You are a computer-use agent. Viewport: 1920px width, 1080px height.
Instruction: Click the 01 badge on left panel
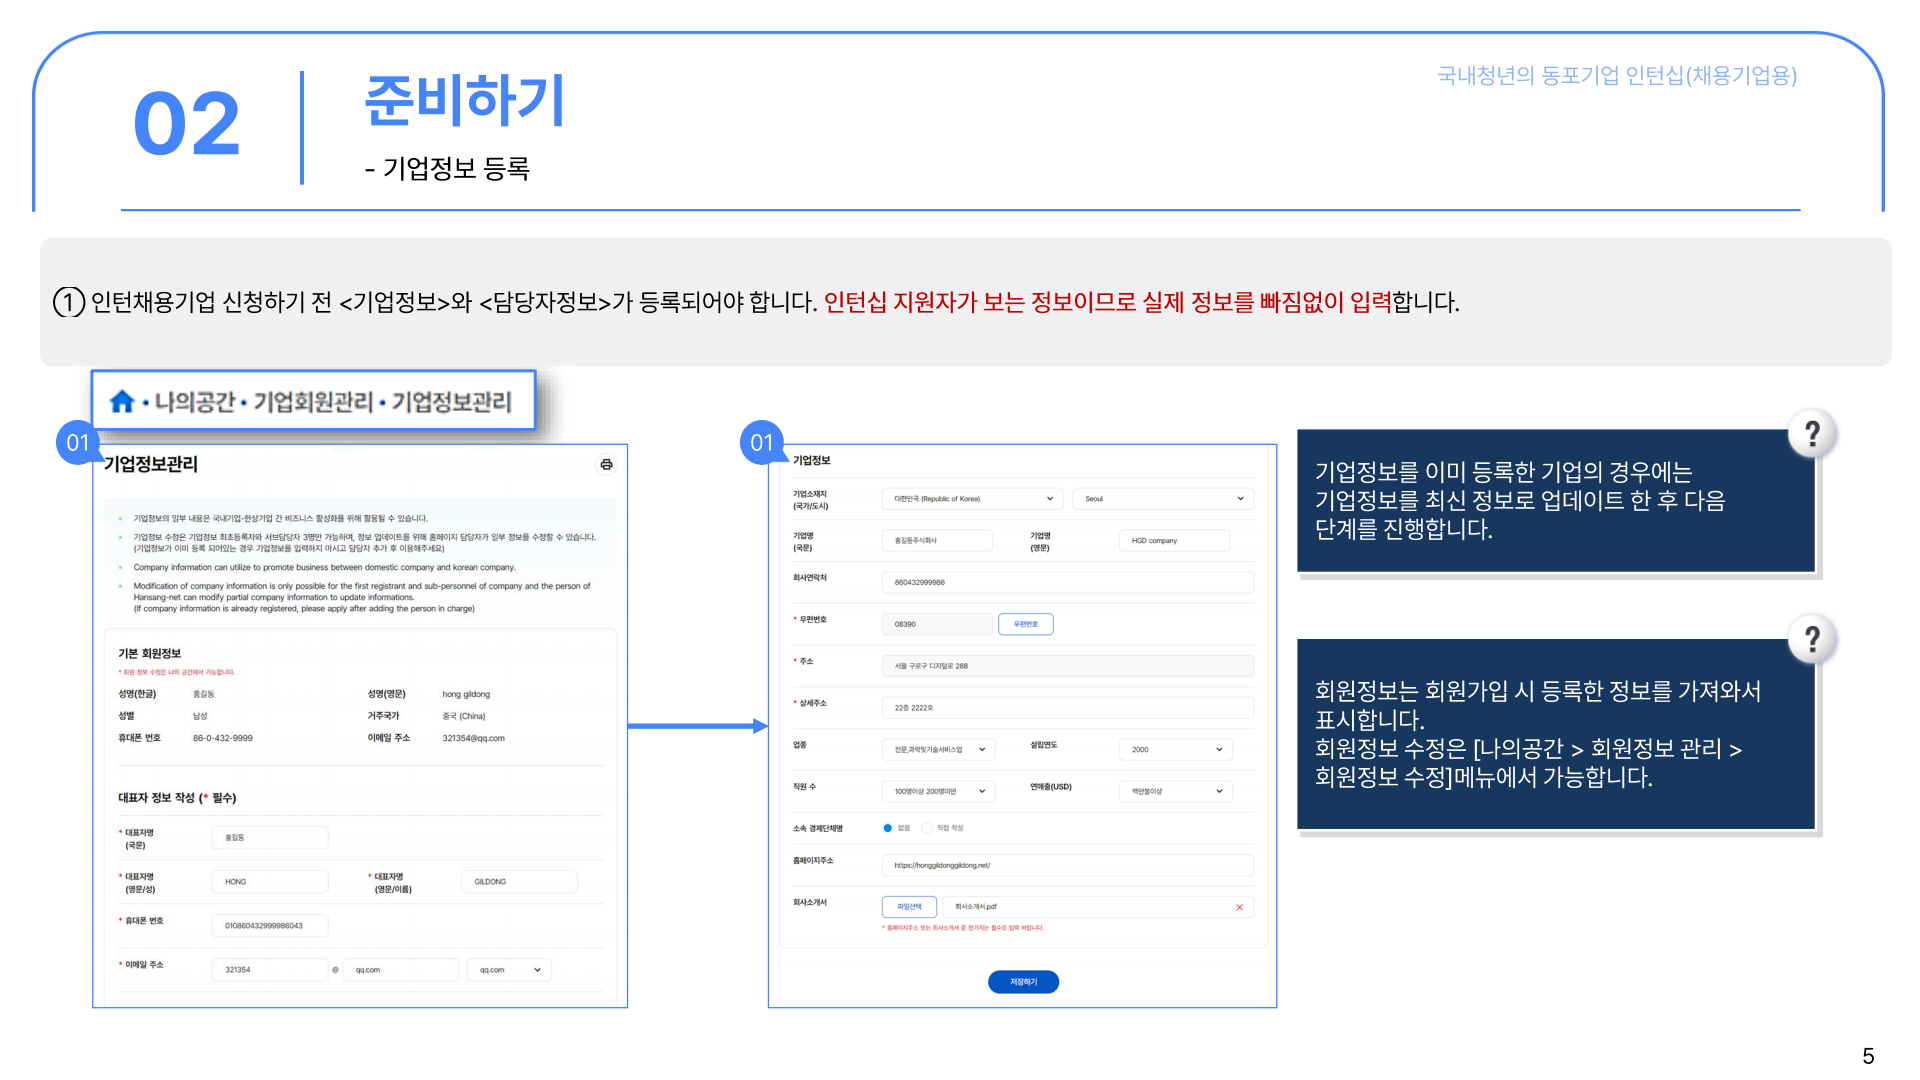click(x=78, y=443)
